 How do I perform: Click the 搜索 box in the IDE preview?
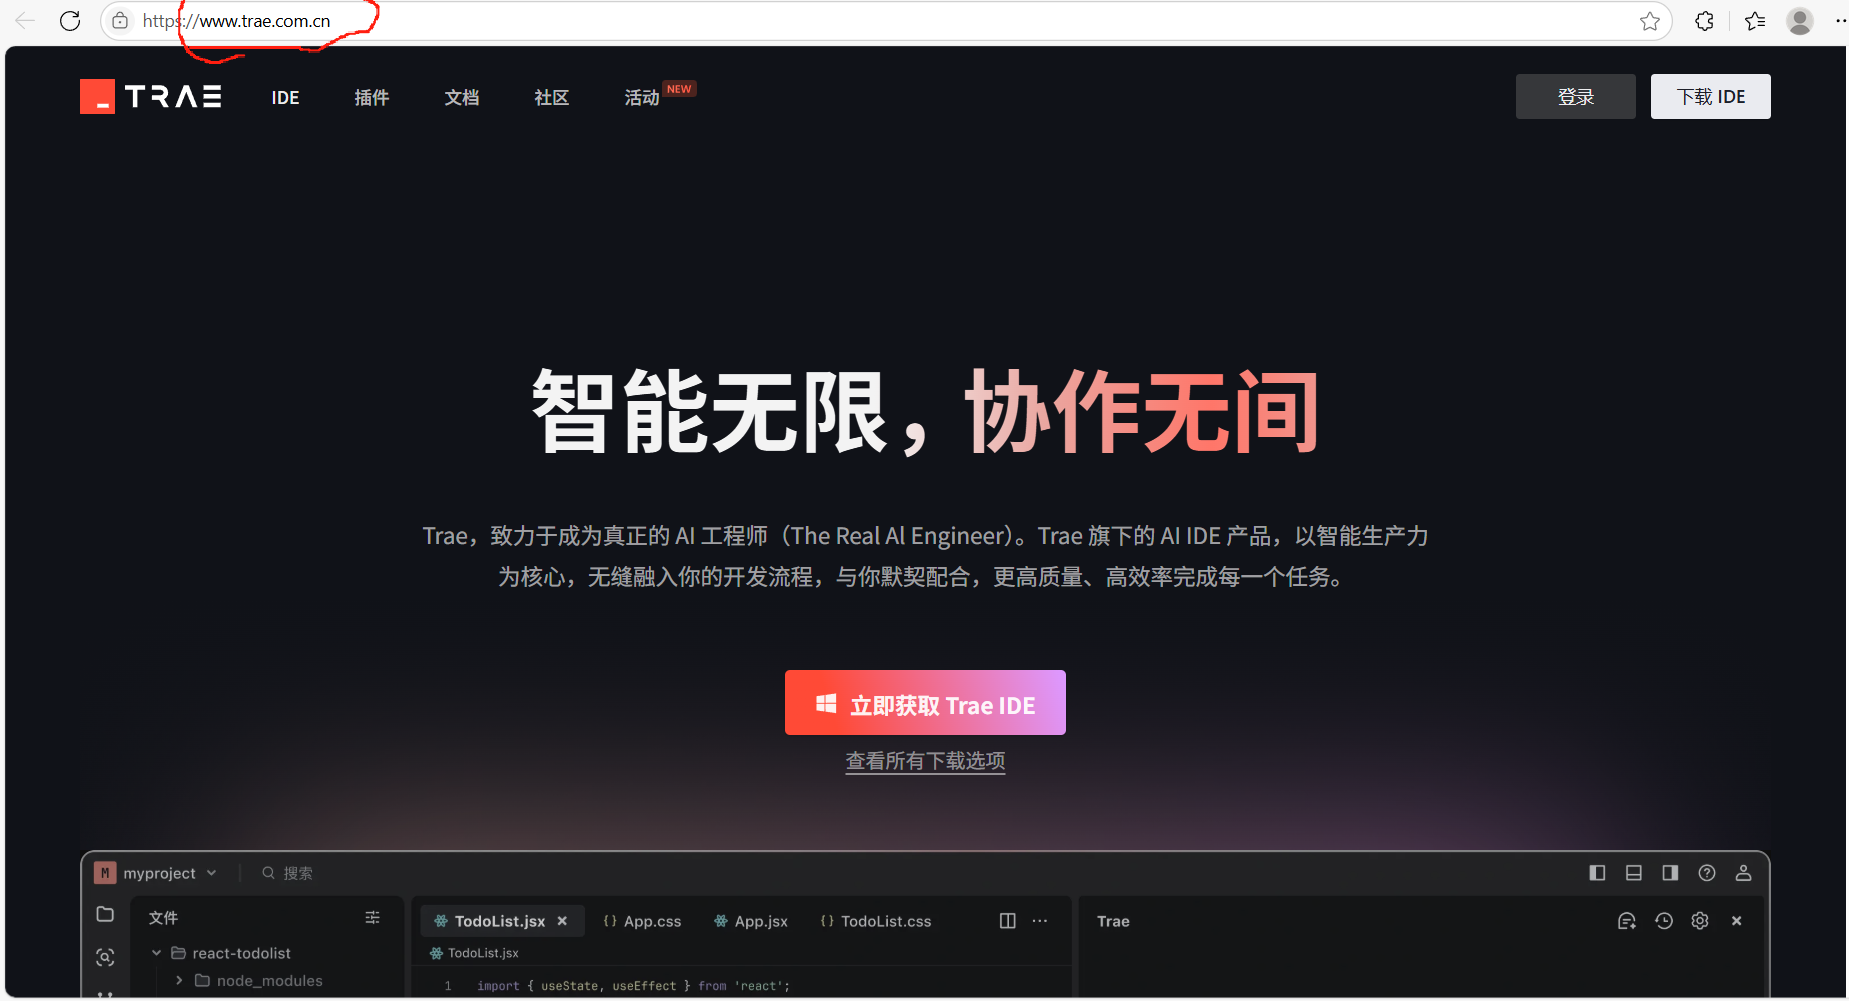click(288, 873)
